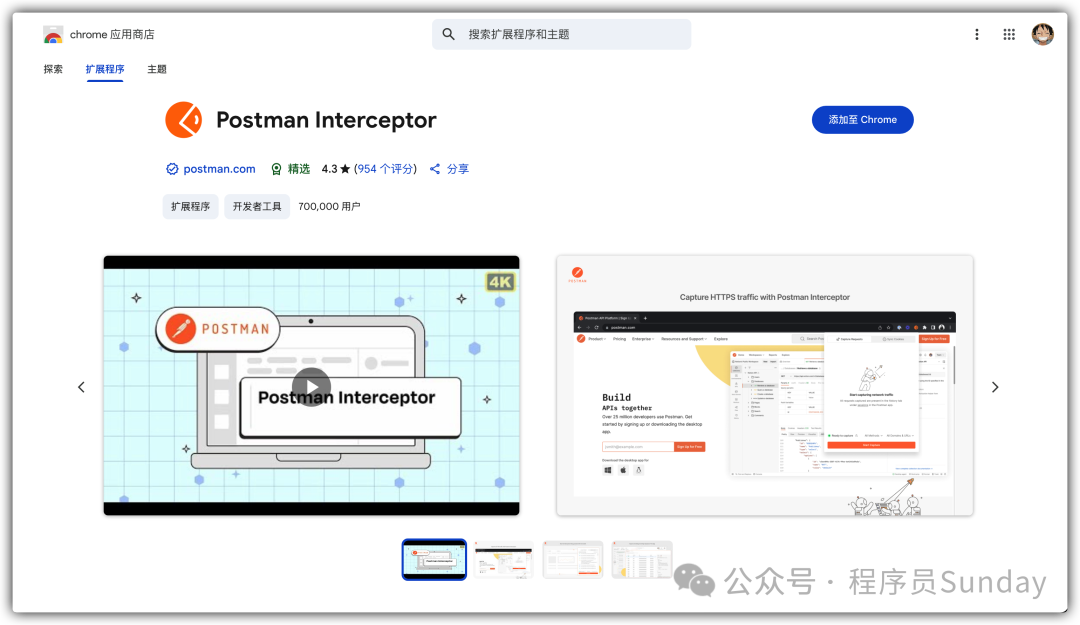The image size is (1080, 625).
Task: Click the 添加至 Chrome button
Action: [x=862, y=120]
